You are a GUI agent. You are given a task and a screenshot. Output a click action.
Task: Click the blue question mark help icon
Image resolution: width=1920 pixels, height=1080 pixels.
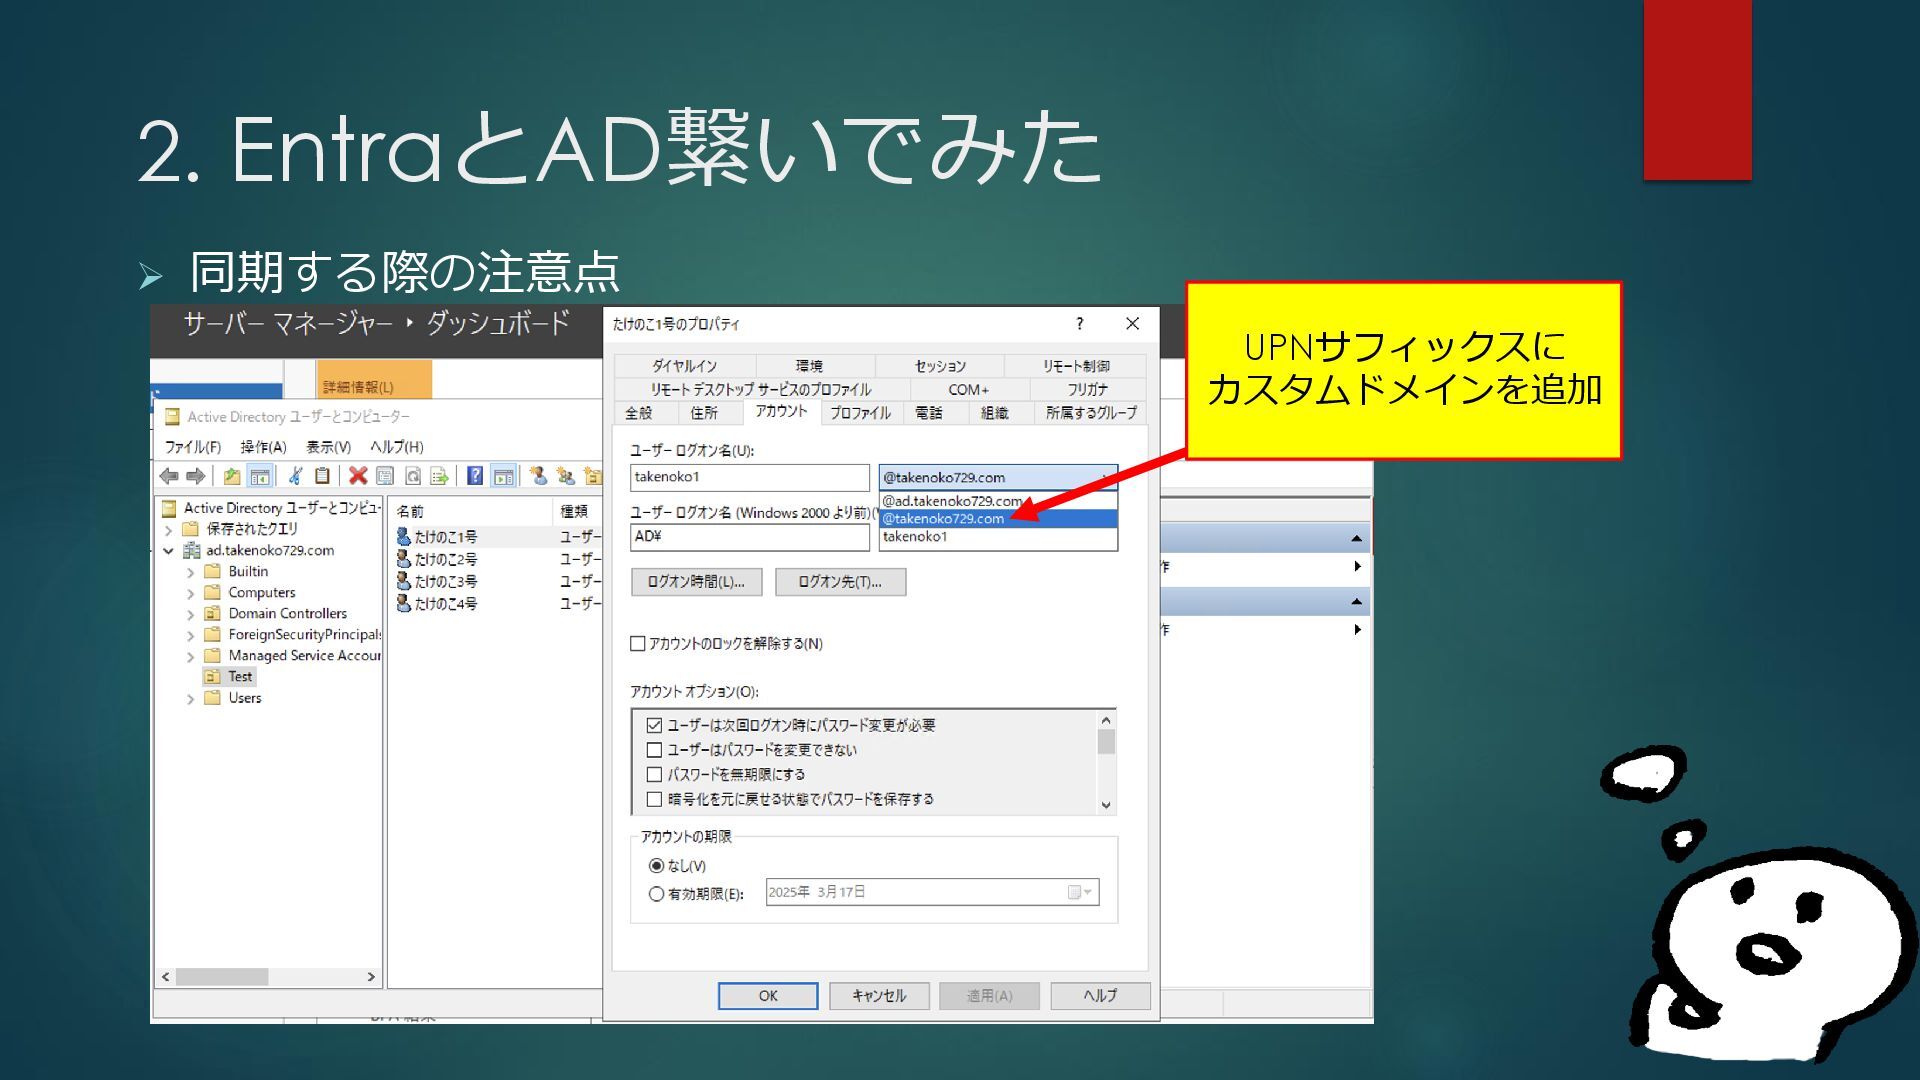[x=475, y=476]
